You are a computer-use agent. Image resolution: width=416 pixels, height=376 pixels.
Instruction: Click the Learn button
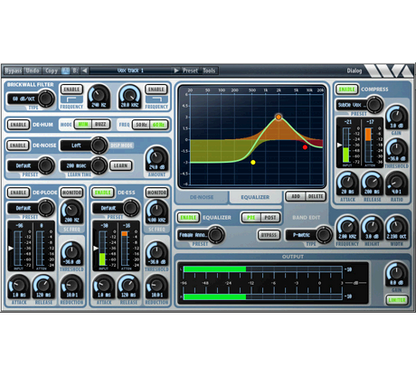point(121,165)
